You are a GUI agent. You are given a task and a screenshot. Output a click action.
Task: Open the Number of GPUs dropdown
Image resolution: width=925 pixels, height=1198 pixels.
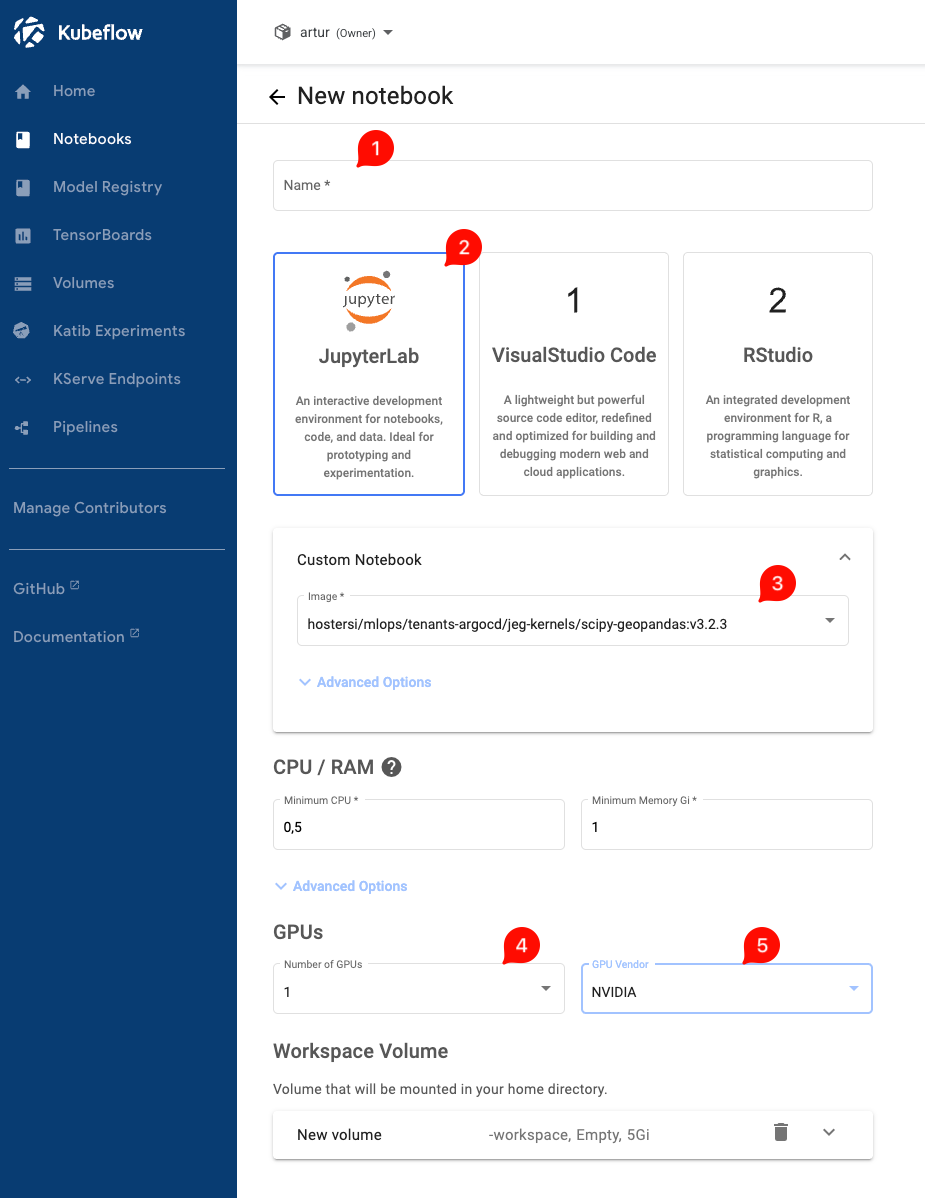[x=419, y=989]
